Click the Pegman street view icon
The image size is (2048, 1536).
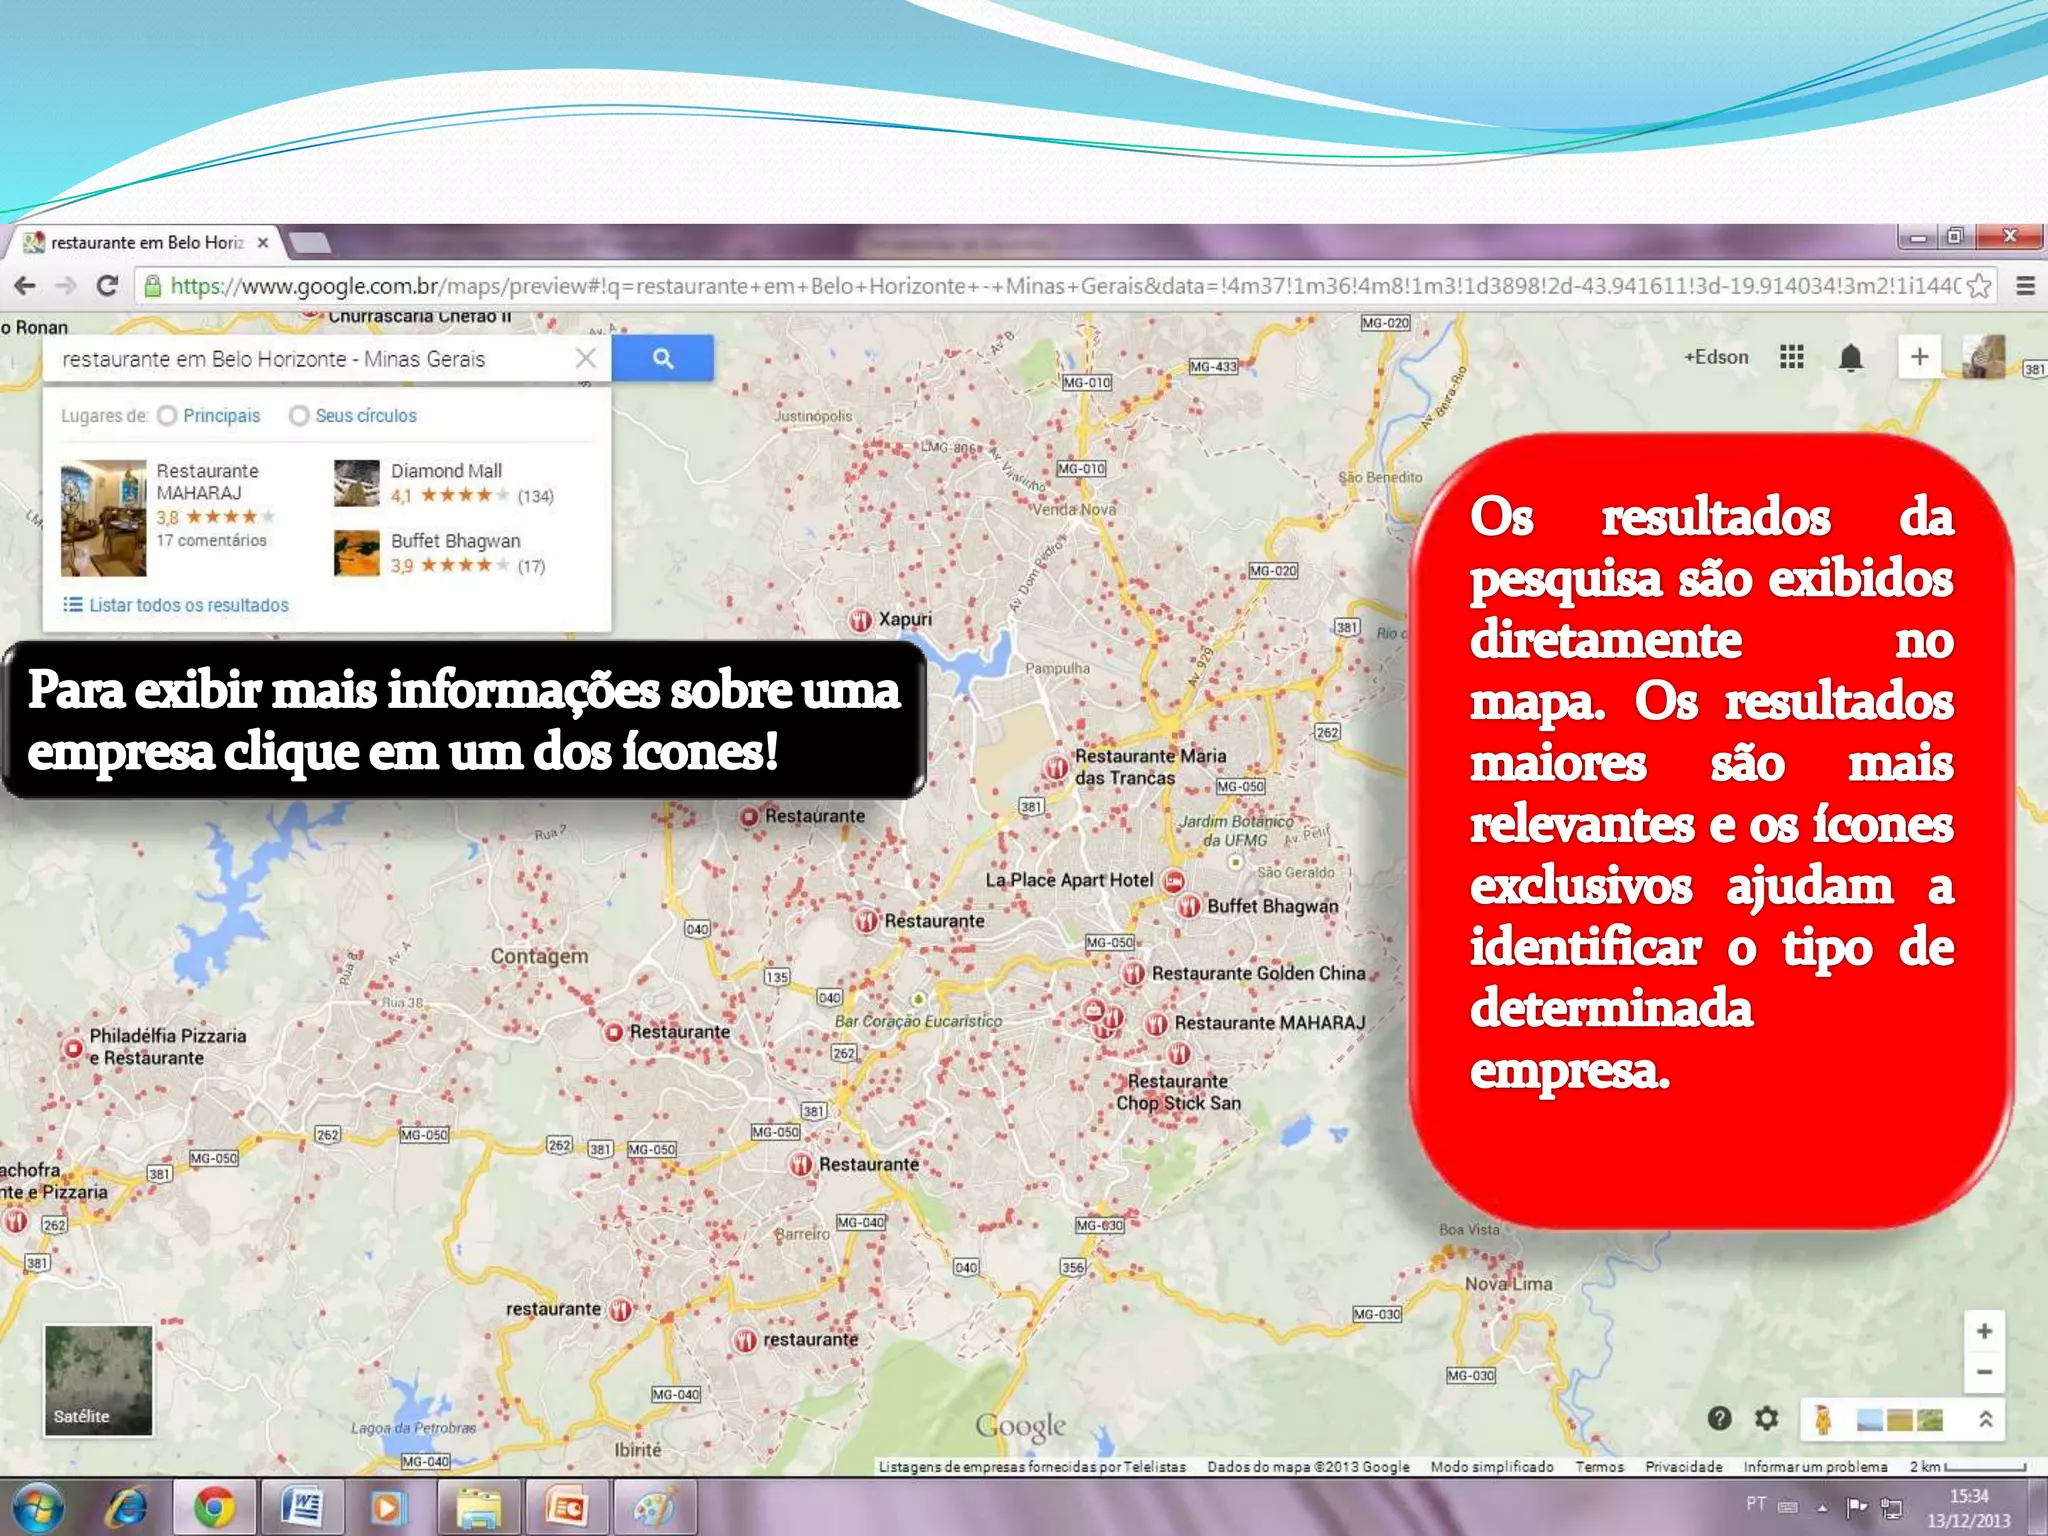1823,1418
